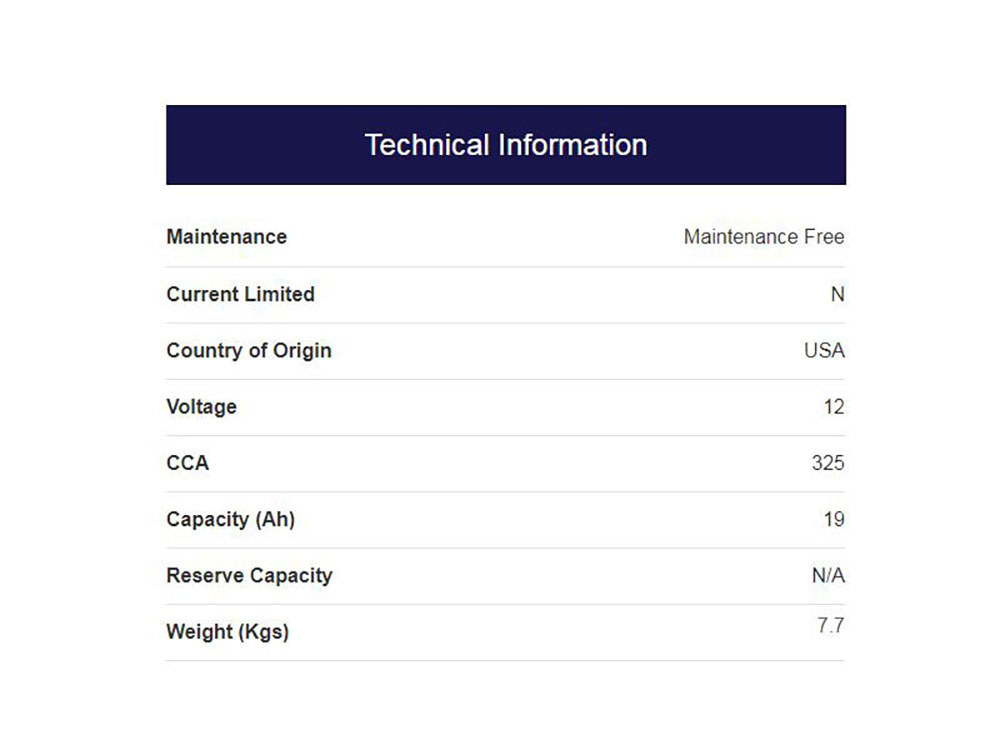This screenshot has height=750, width=1000.
Task: Select the CCA label
Action: [x=188, y=463]
